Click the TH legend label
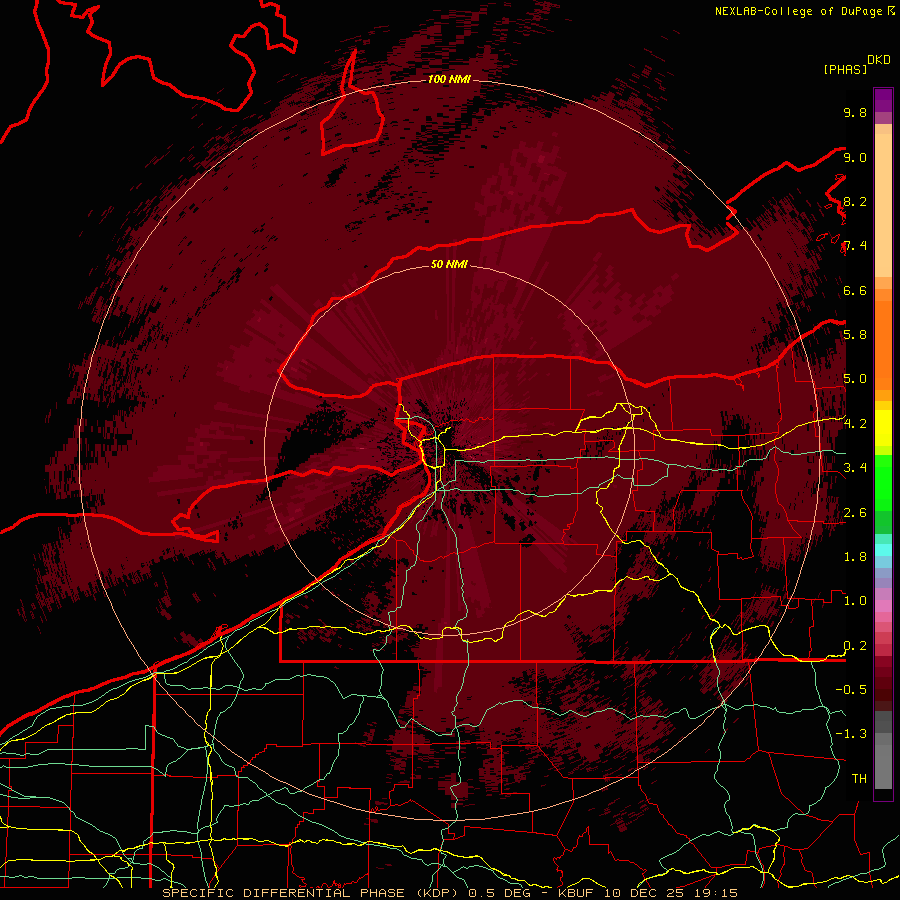 click(859, 779)
